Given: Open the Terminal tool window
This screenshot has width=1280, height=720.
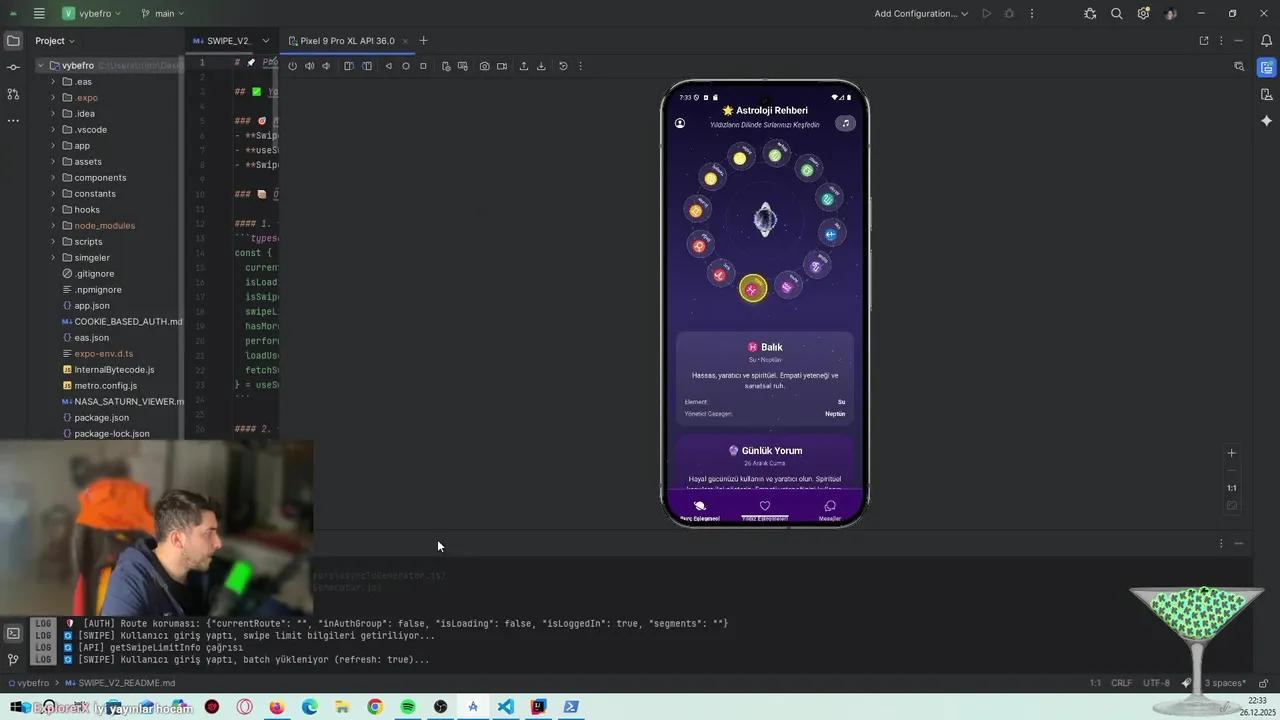Looking at the screenshot, I should coord(13,633).
